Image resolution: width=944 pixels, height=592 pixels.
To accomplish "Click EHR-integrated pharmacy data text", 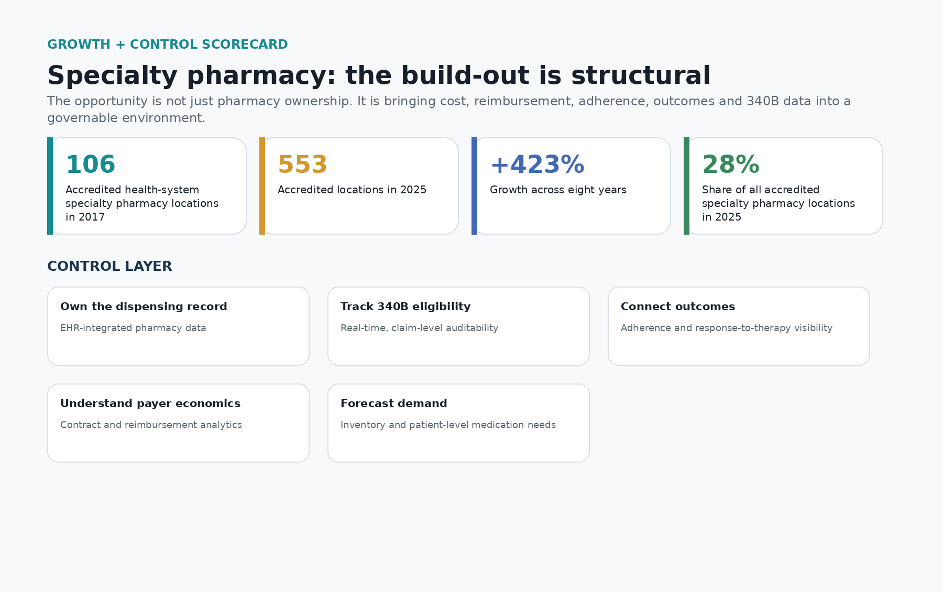I will (133, 328).
